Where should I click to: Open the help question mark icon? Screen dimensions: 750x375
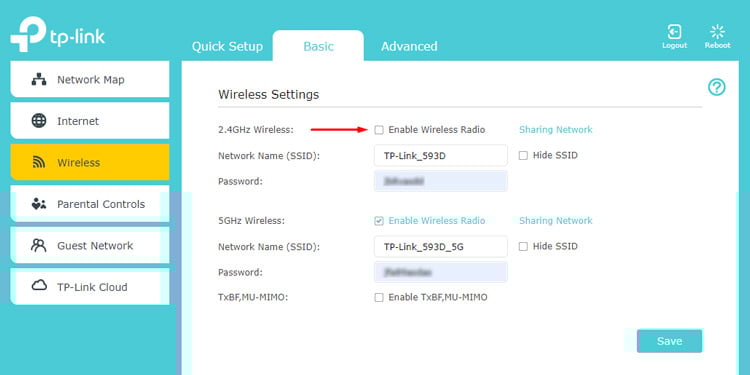pos(717,87)
